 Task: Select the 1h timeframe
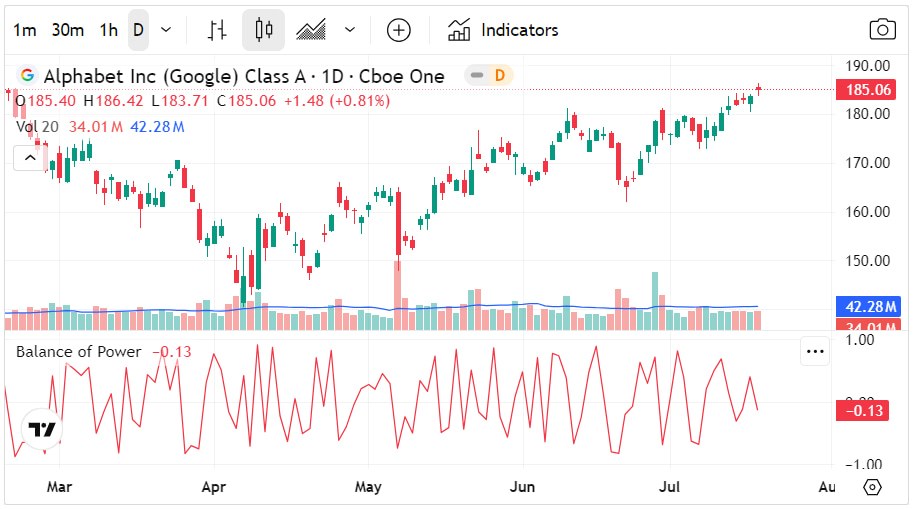108,30
